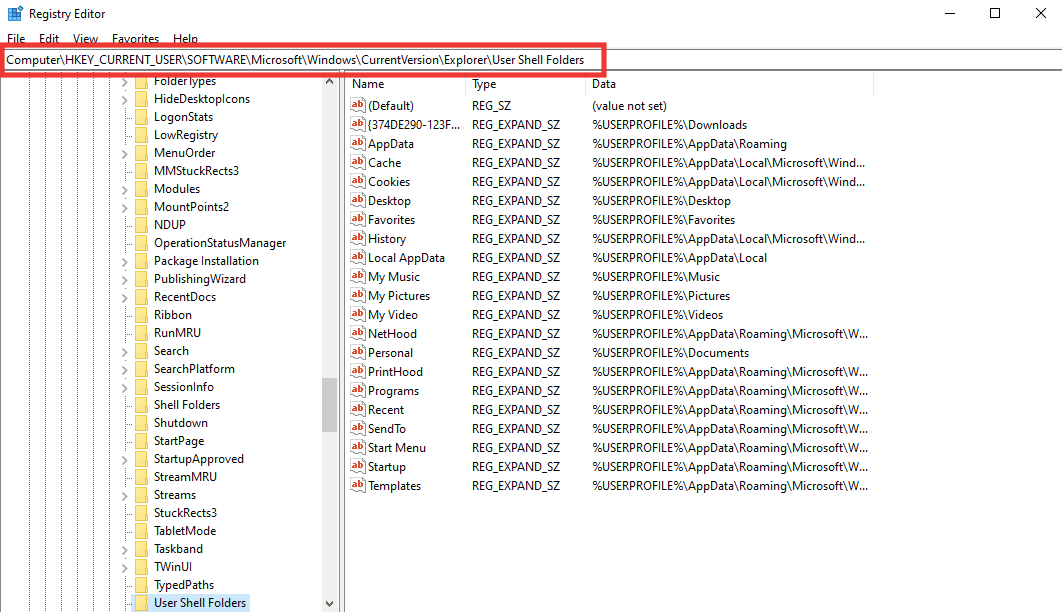Screen dimensions: 1062x612
Task: Expand the StartupApproved key
Action: [x=125, y=460]
